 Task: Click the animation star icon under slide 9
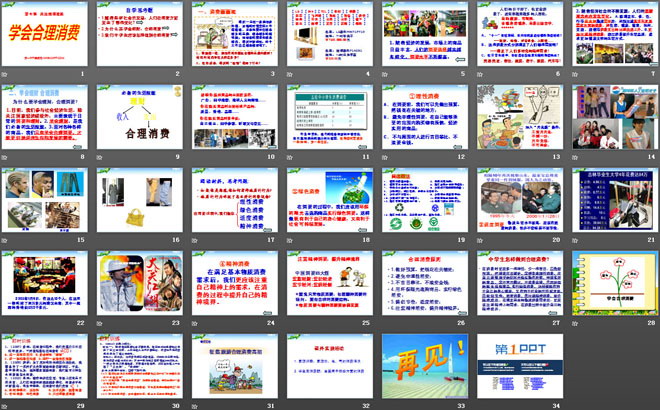pos(99,157)
